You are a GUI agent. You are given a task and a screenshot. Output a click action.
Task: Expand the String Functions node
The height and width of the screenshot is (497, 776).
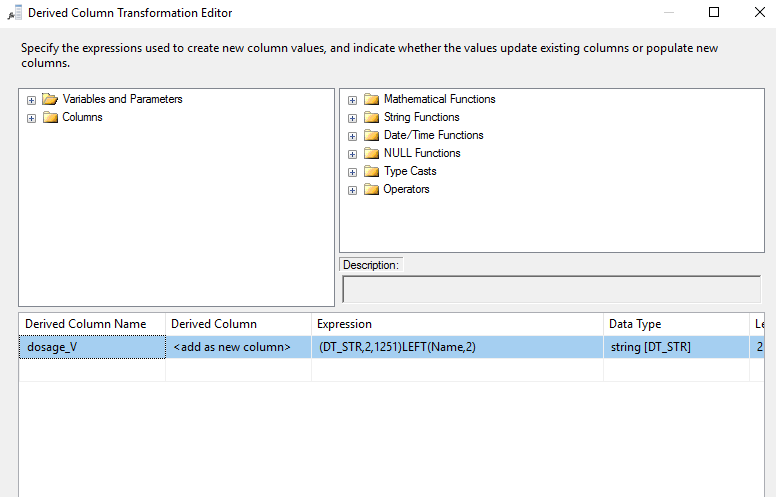tap(352, 118)
